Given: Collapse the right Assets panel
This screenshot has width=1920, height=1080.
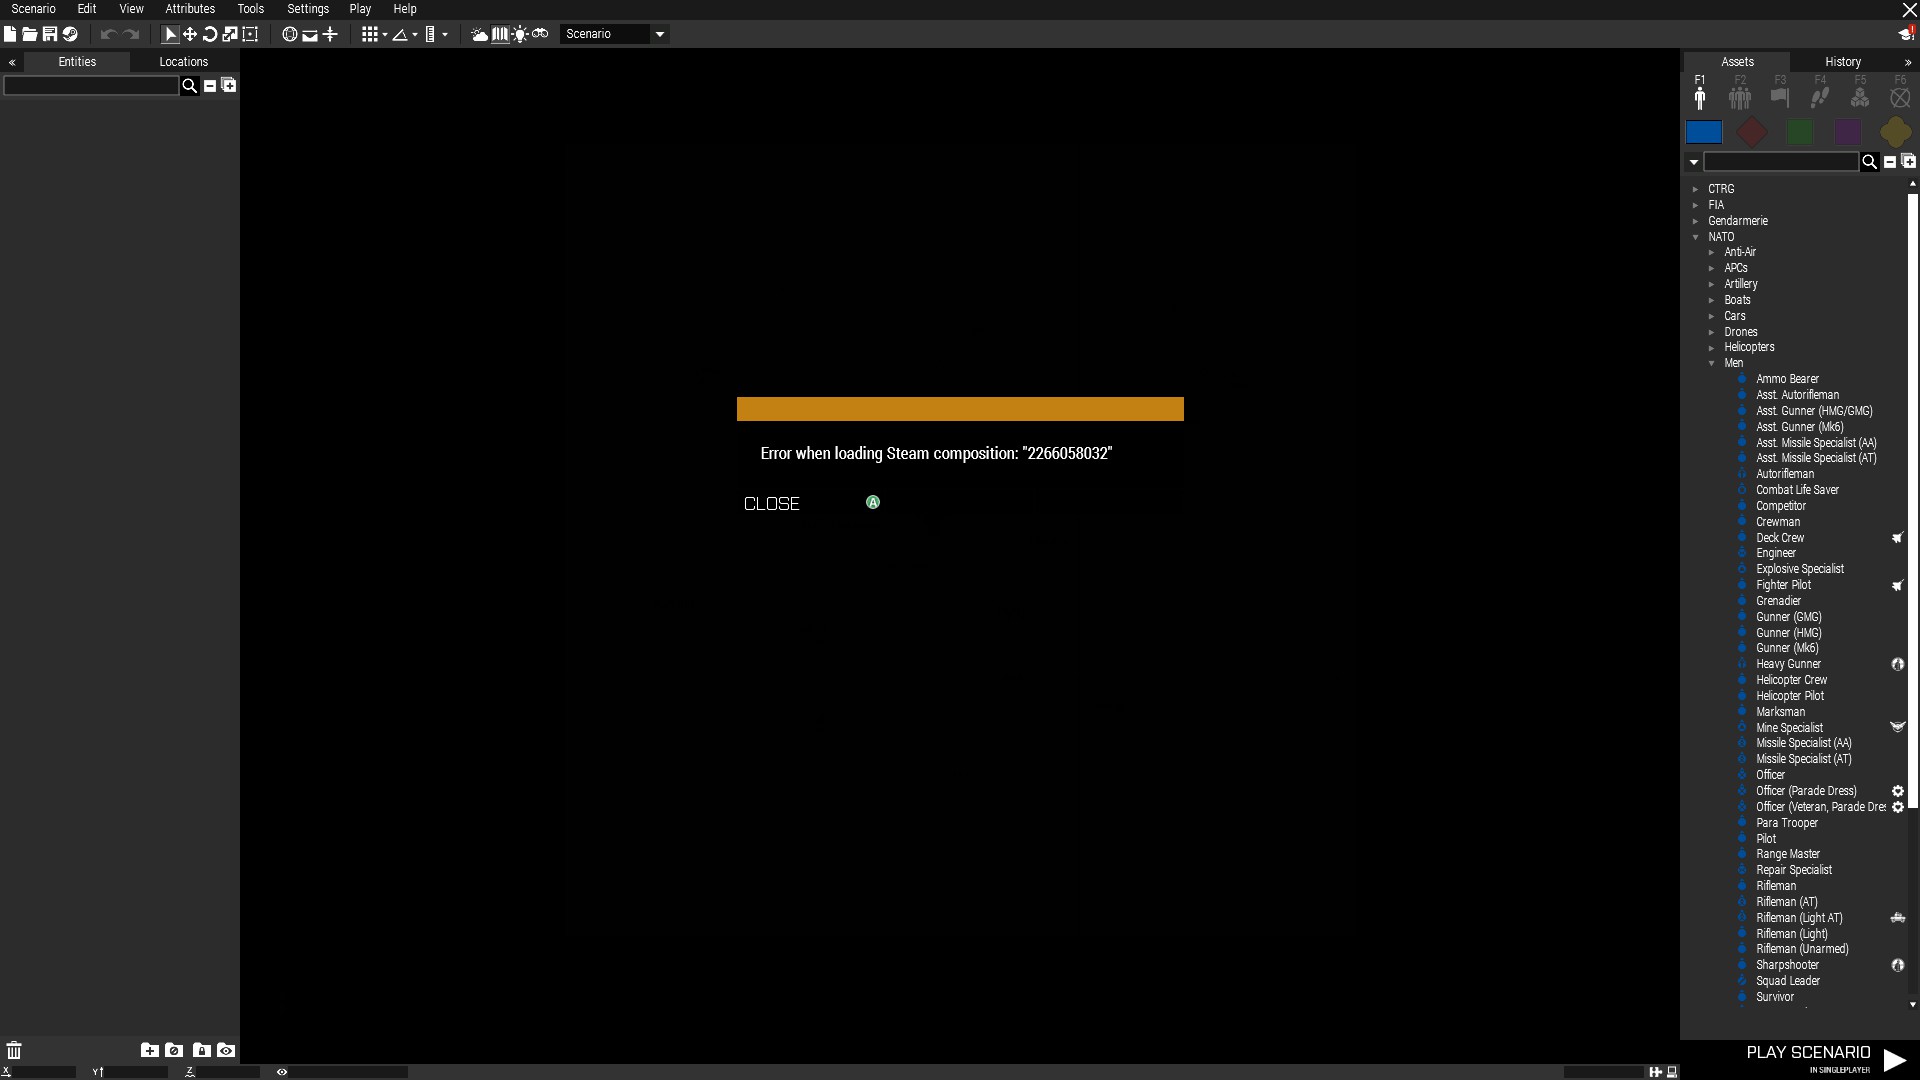Looking at the screenshot, I should click(1908, 62).
